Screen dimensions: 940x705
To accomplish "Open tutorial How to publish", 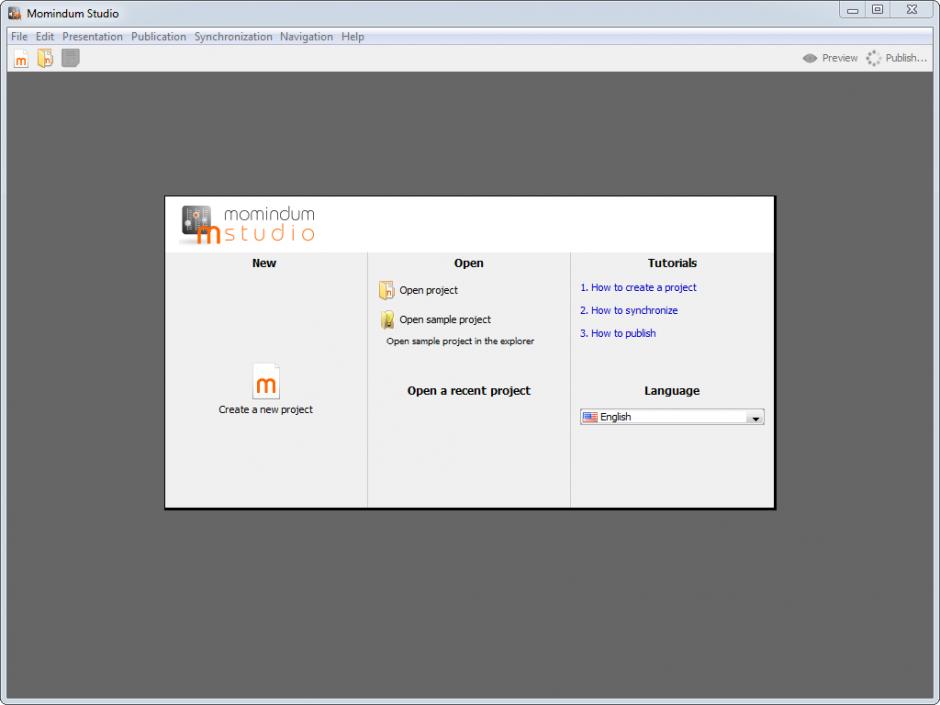I will click(617, 333).
